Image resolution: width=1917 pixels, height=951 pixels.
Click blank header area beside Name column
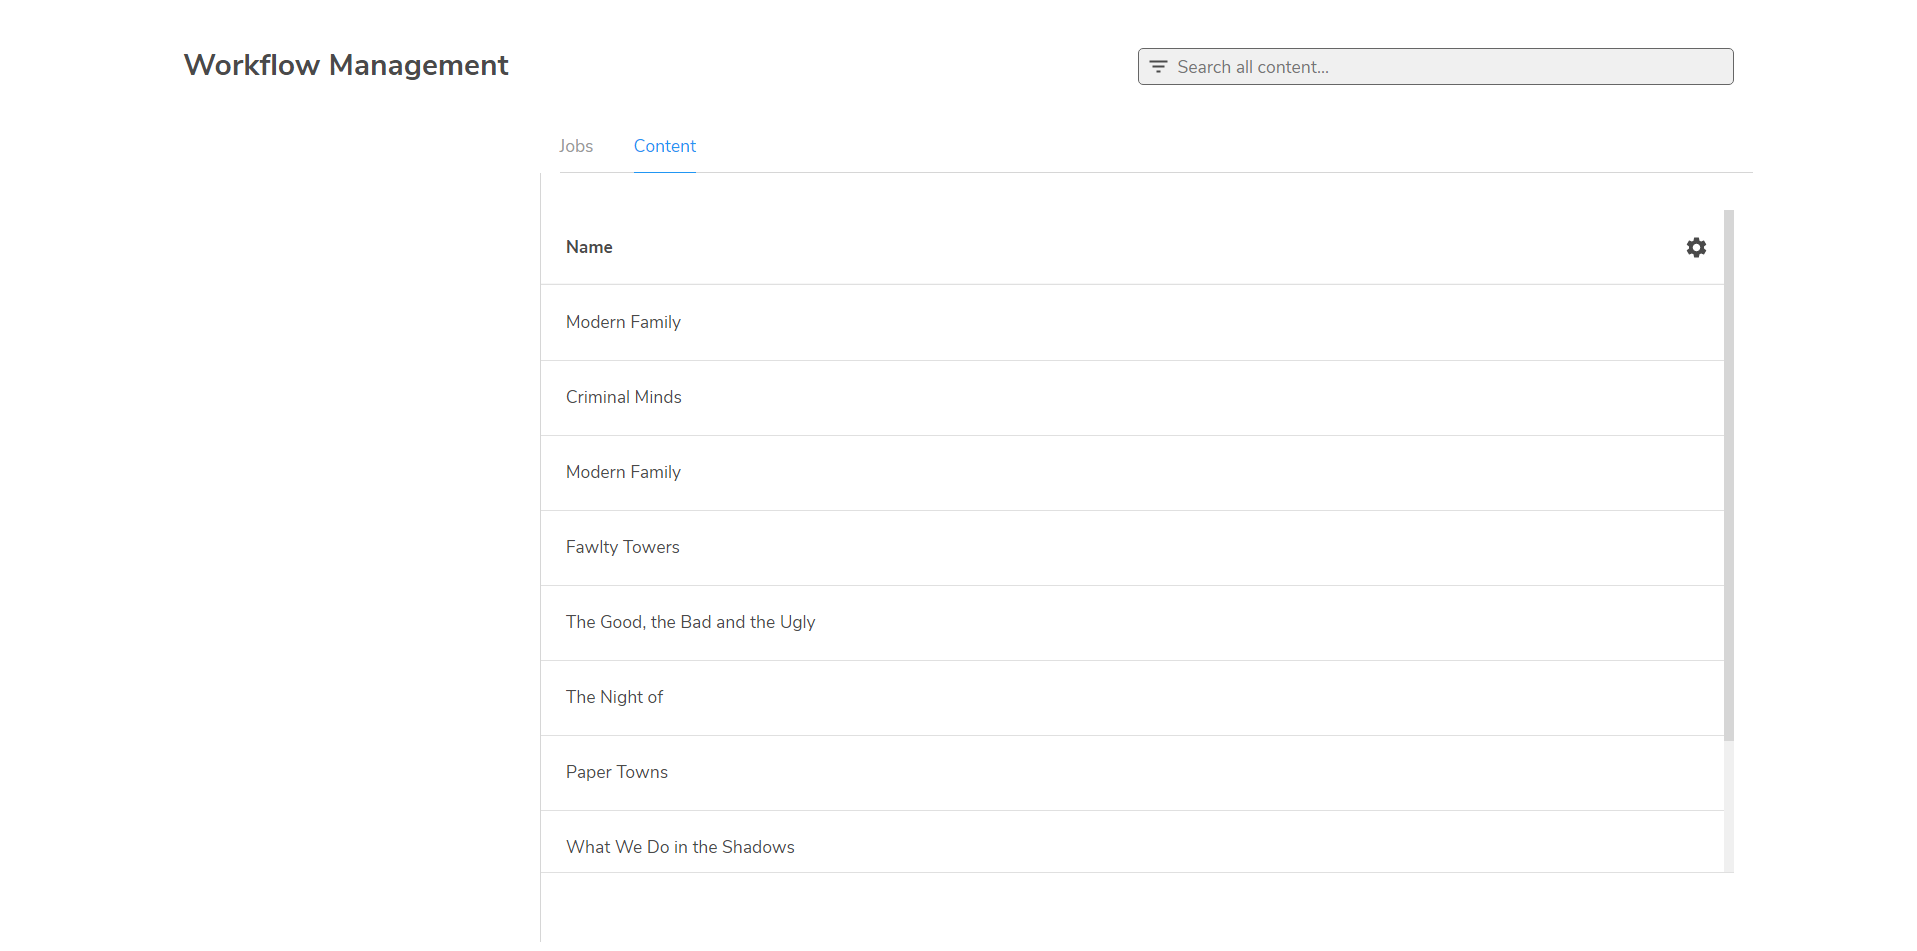point(1100,247)
